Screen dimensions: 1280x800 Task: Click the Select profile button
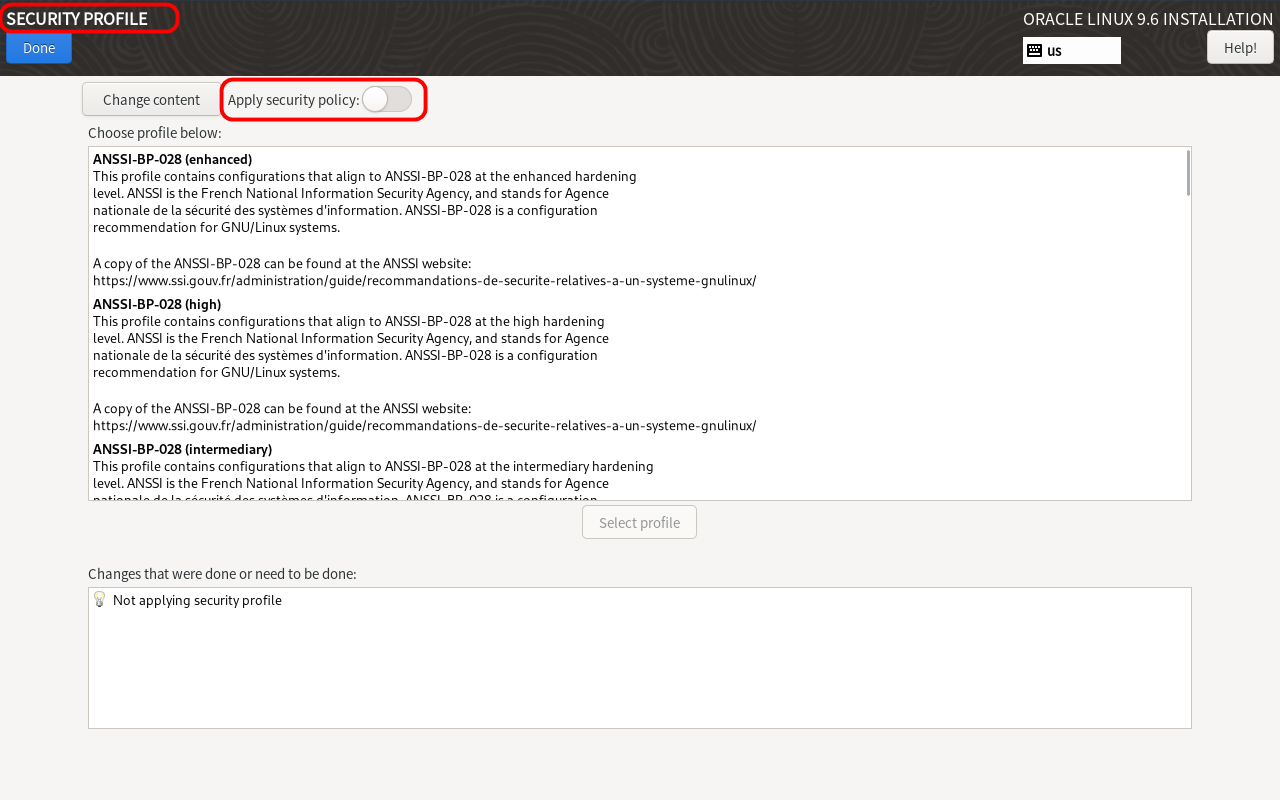tap(639, 522)
